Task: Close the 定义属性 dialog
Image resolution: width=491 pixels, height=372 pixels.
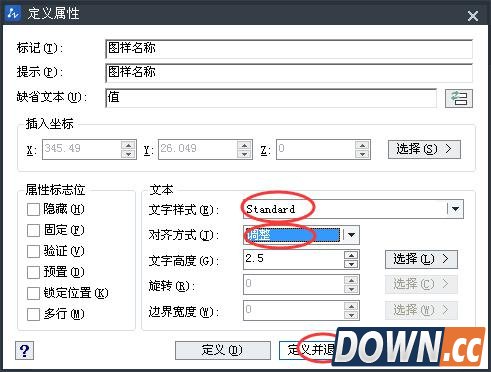Action: coord(473,16)
